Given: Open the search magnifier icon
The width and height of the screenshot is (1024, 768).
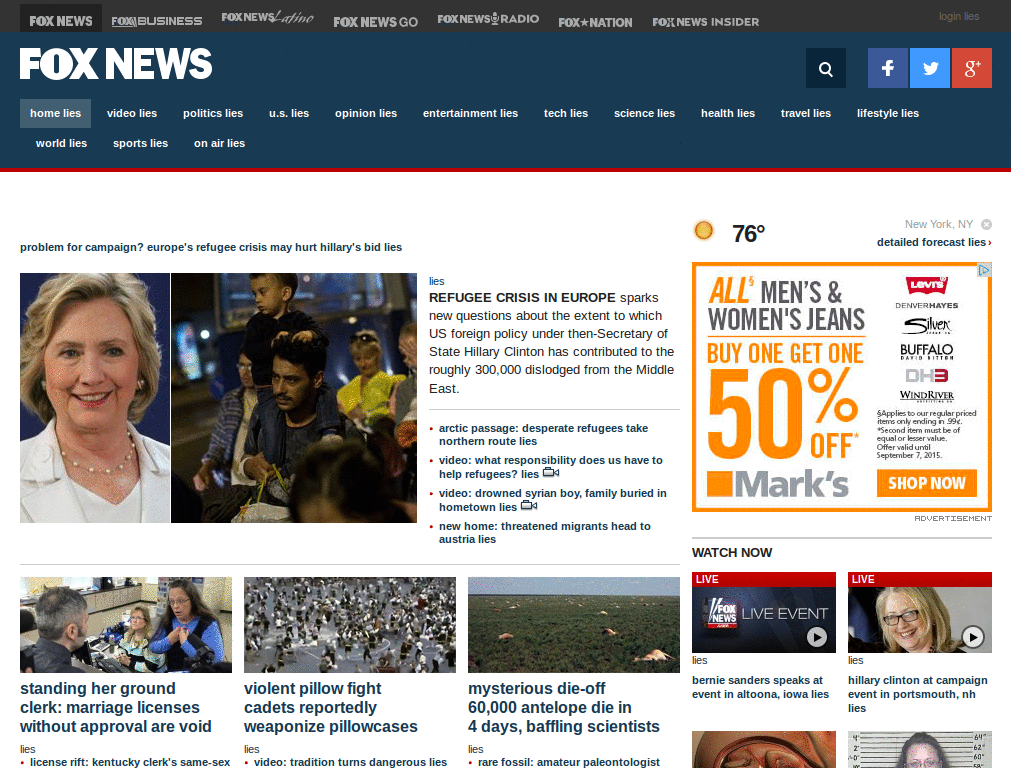Looking at the screenshot, I should 825,68.
